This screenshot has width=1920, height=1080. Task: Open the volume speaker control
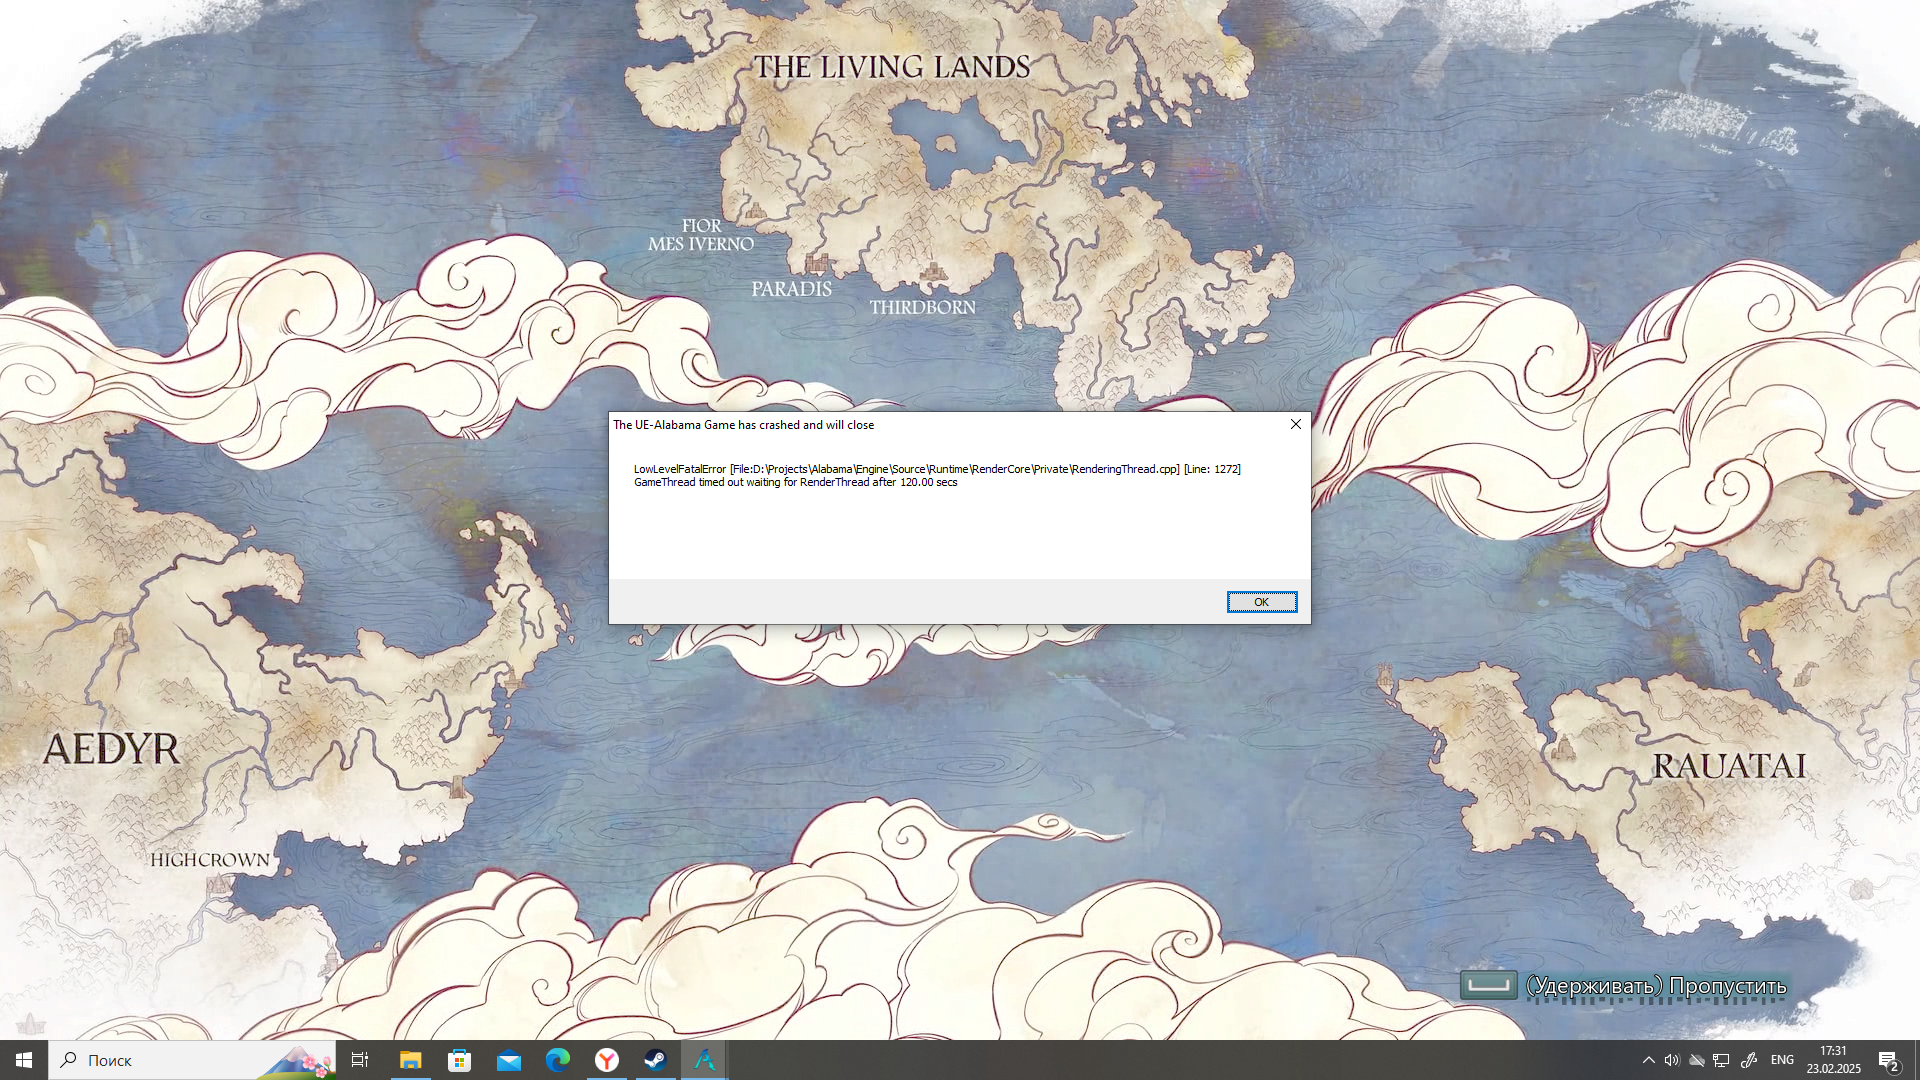point(1671,1060)
